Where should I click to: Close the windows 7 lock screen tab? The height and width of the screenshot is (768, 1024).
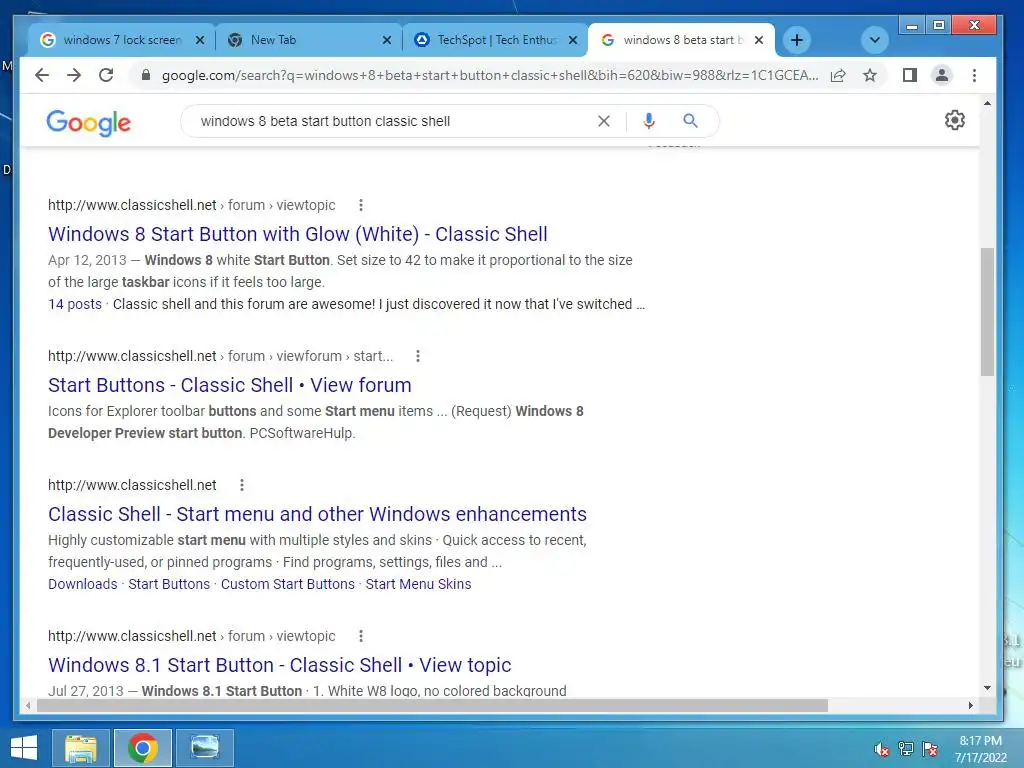click(200, 40)
